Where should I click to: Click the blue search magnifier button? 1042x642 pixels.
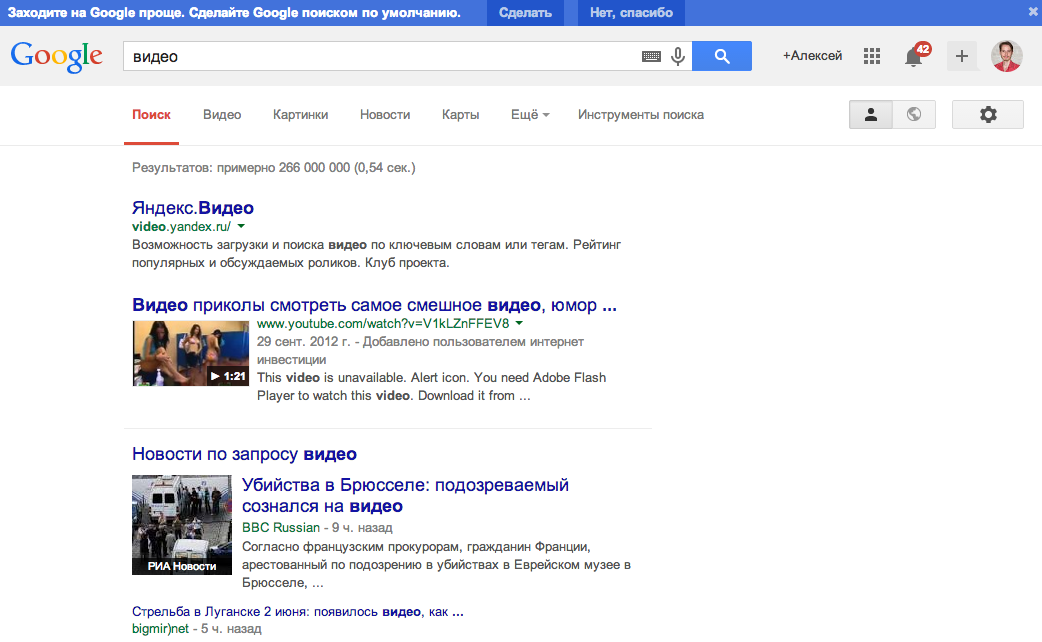(722, 56)
